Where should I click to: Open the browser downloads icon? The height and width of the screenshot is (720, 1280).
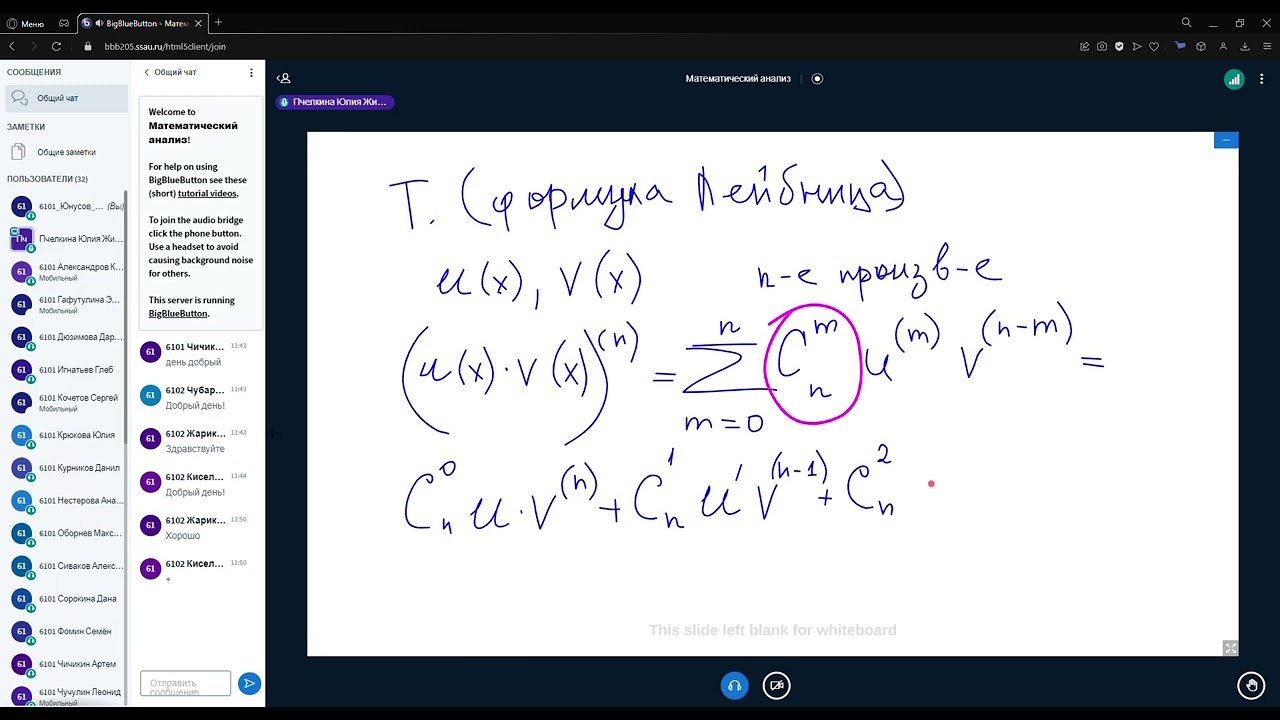click(1245, 46)
